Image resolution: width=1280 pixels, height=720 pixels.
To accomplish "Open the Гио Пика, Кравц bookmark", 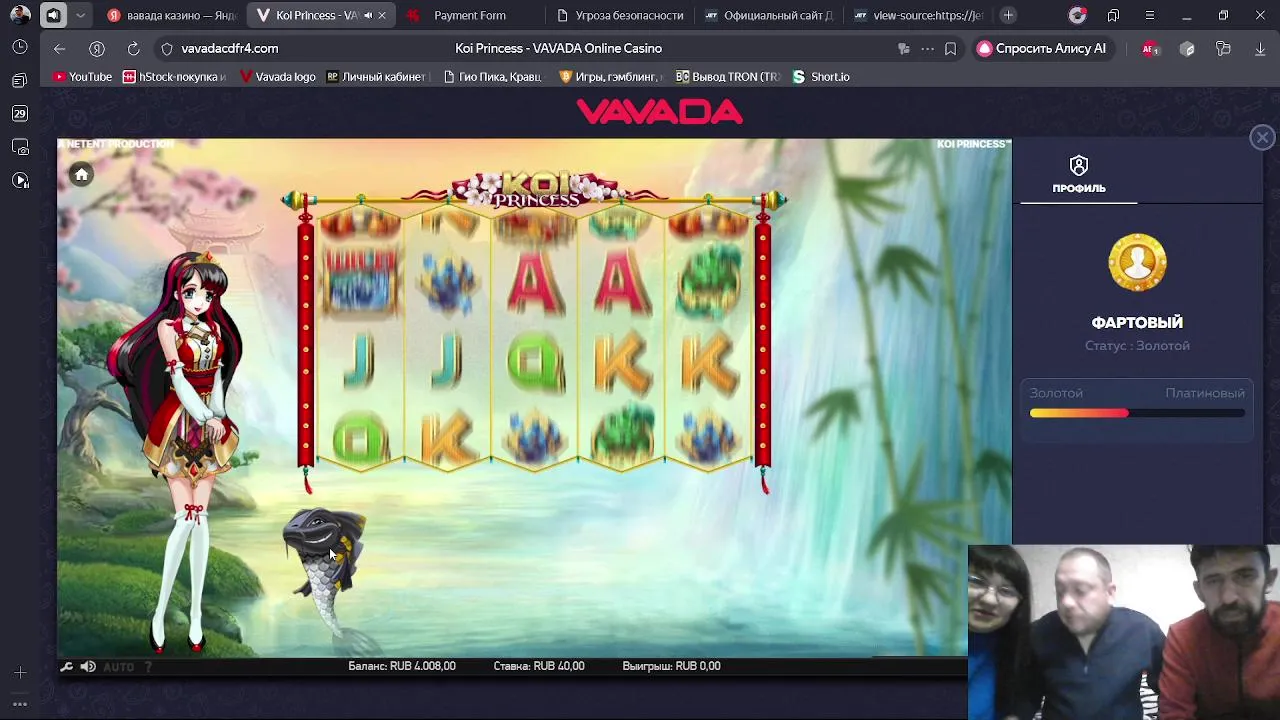I will point(492,76).
